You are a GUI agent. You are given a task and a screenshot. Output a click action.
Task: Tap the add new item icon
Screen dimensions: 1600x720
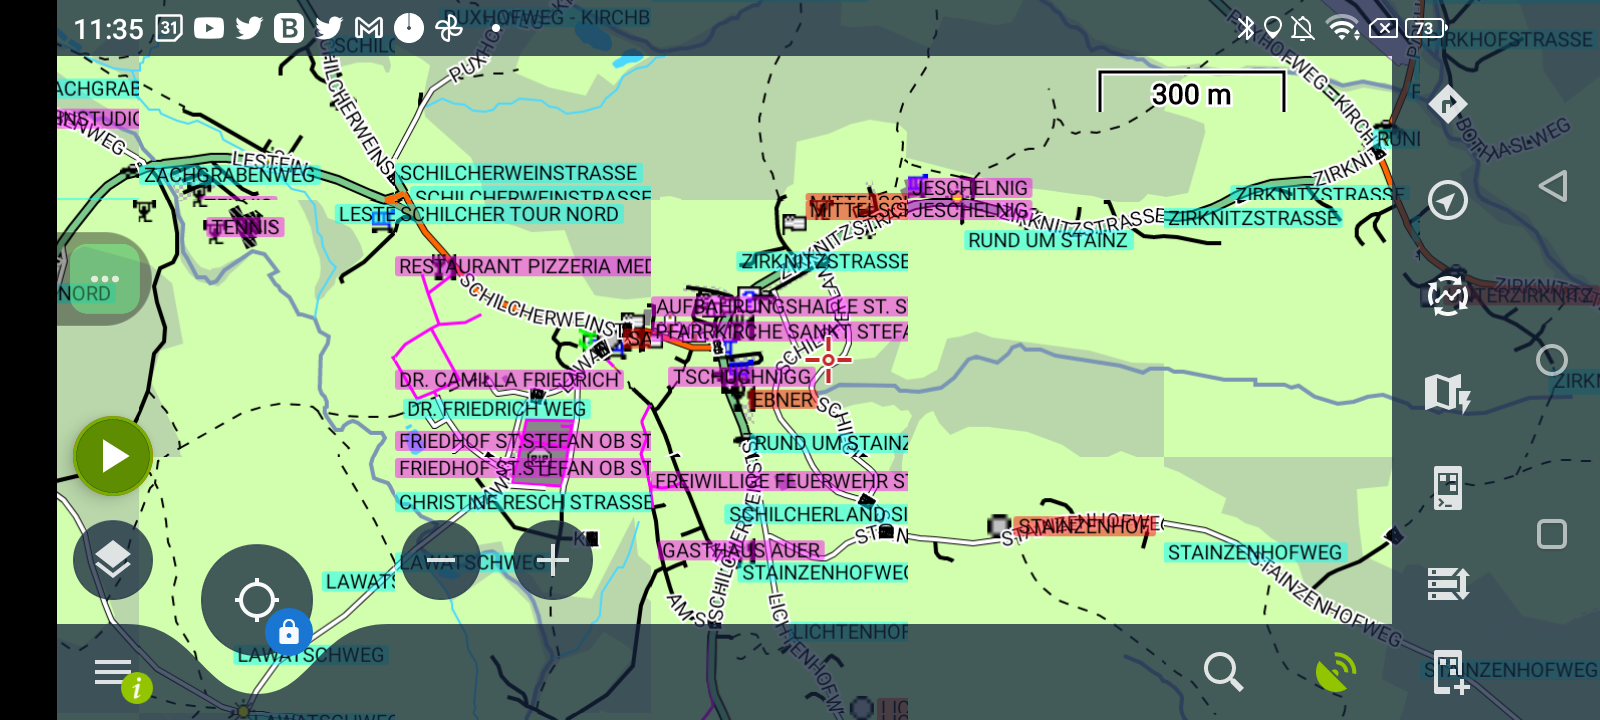click(x=1449, y=672)
